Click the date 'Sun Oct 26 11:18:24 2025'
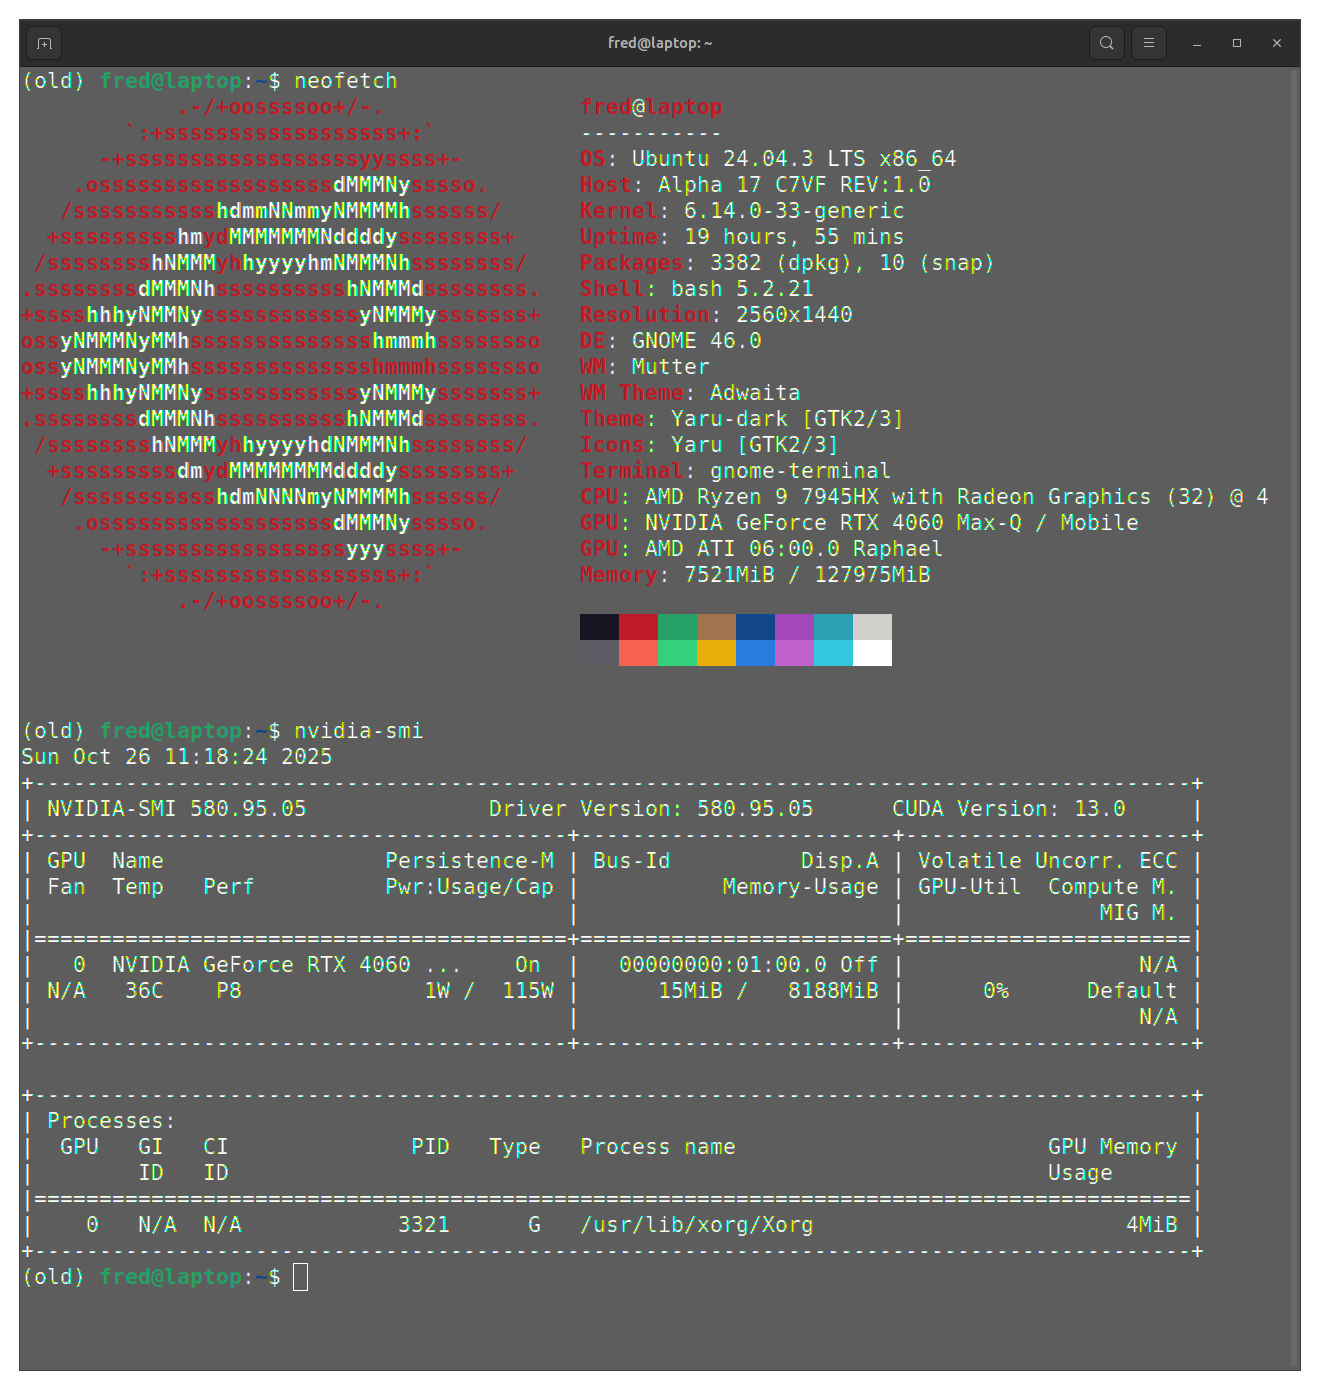The height and width of the screenshot is (1390, 1320). (177, 757)
